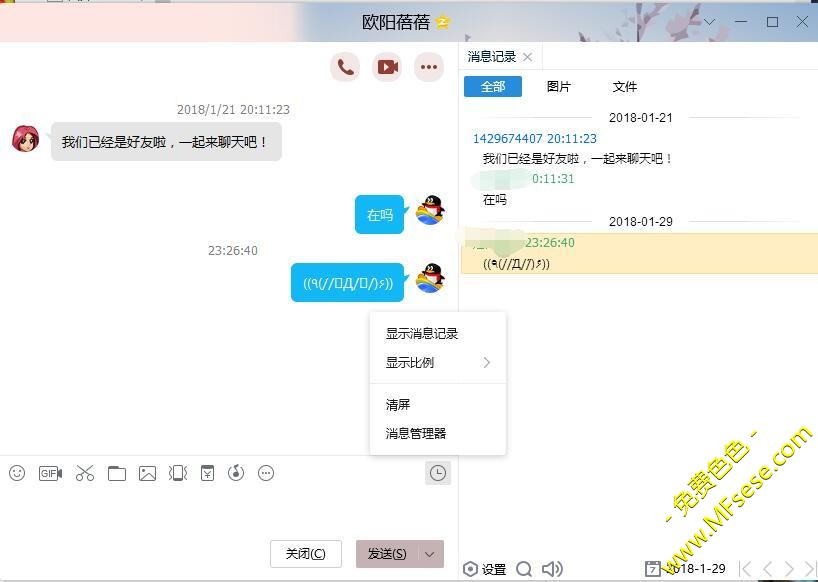Start a video call
The image size is (818, 582).
pyautogui.click(x=387, y=67)
